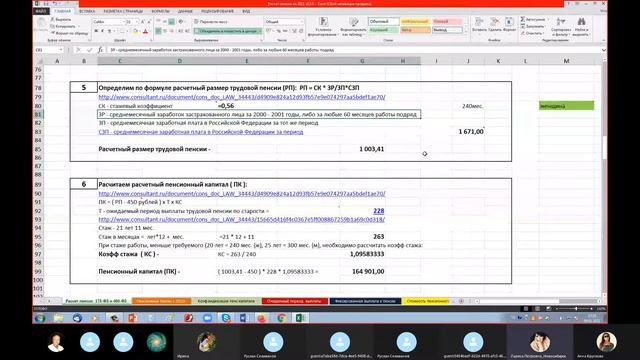Open Chrome from the Windows taskbar
The width and height of the screenshot is (640, 360).
[x=281, y=318]
